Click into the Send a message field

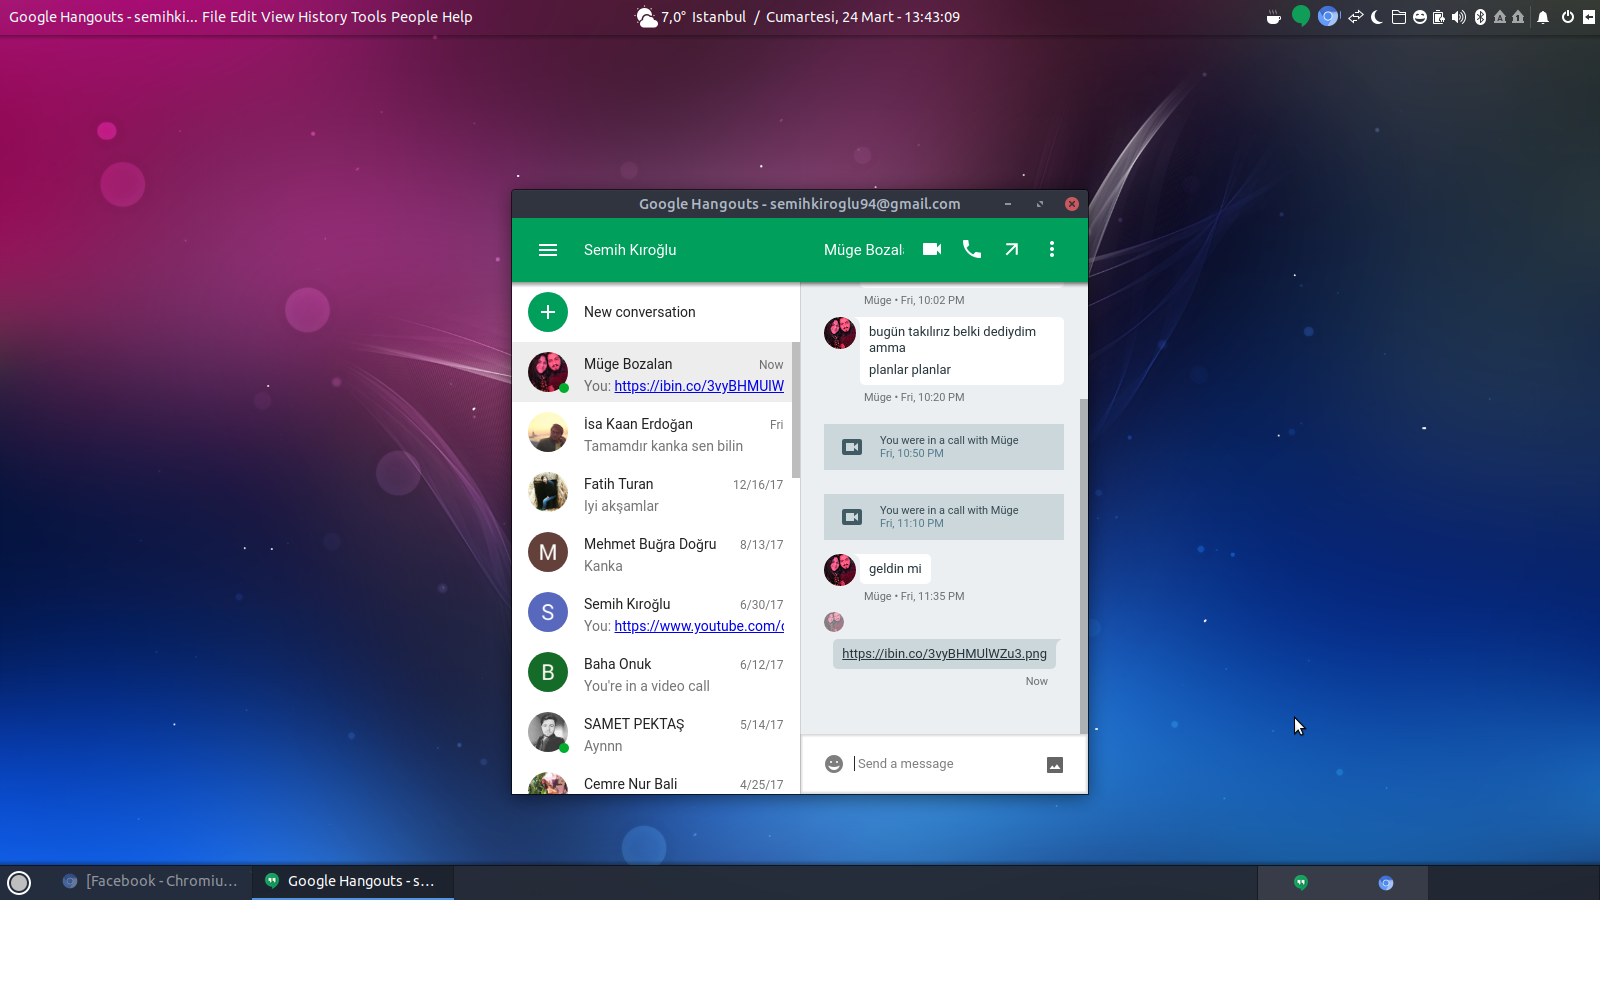coord(945,764)
